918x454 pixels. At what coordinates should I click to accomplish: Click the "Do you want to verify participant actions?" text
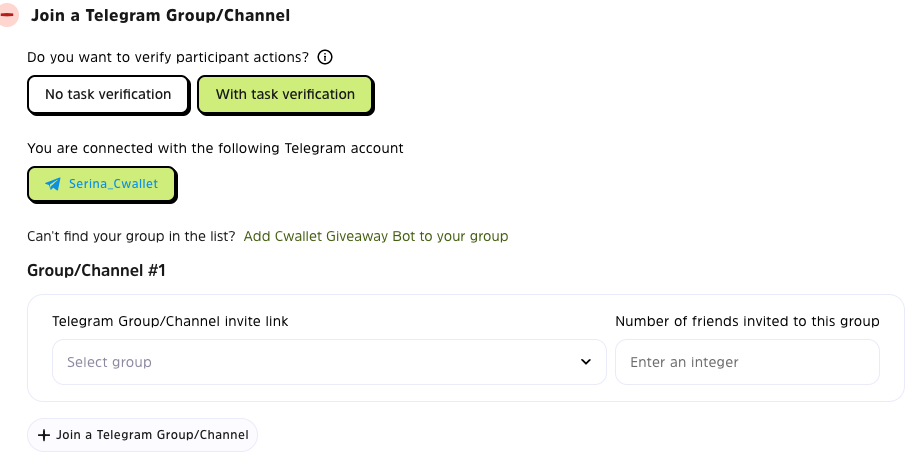pyautogui.click(x=168, y=57)
